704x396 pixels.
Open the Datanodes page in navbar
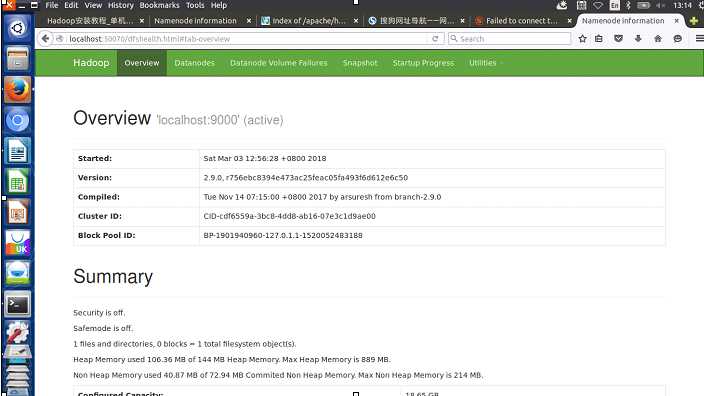(x=194, y=63)
